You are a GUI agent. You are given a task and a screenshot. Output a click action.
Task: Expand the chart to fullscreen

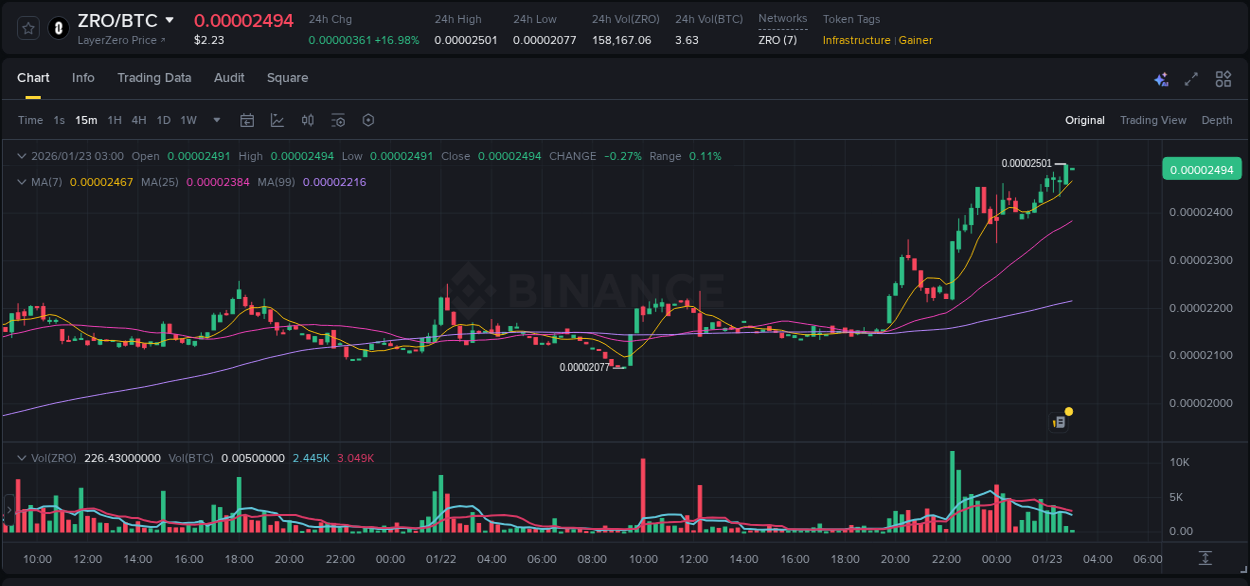pos(1191,78)
